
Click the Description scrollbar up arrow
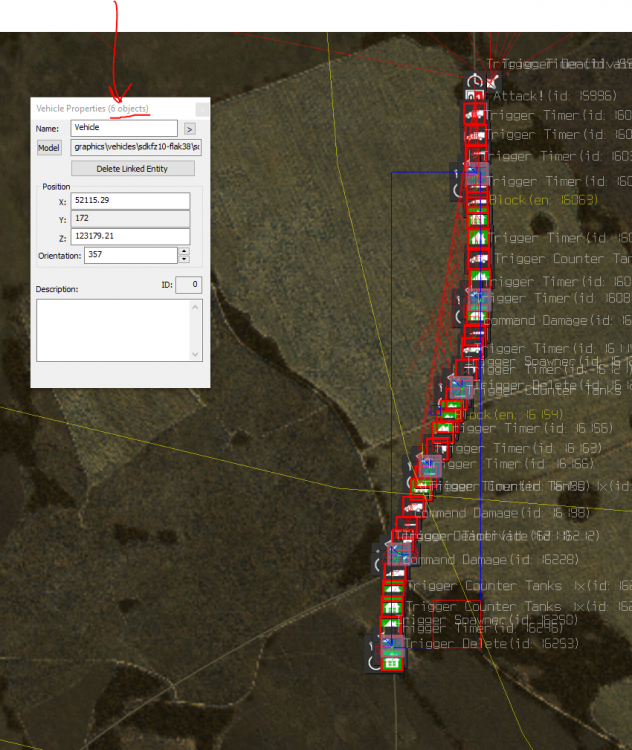[x=195, y=307]
